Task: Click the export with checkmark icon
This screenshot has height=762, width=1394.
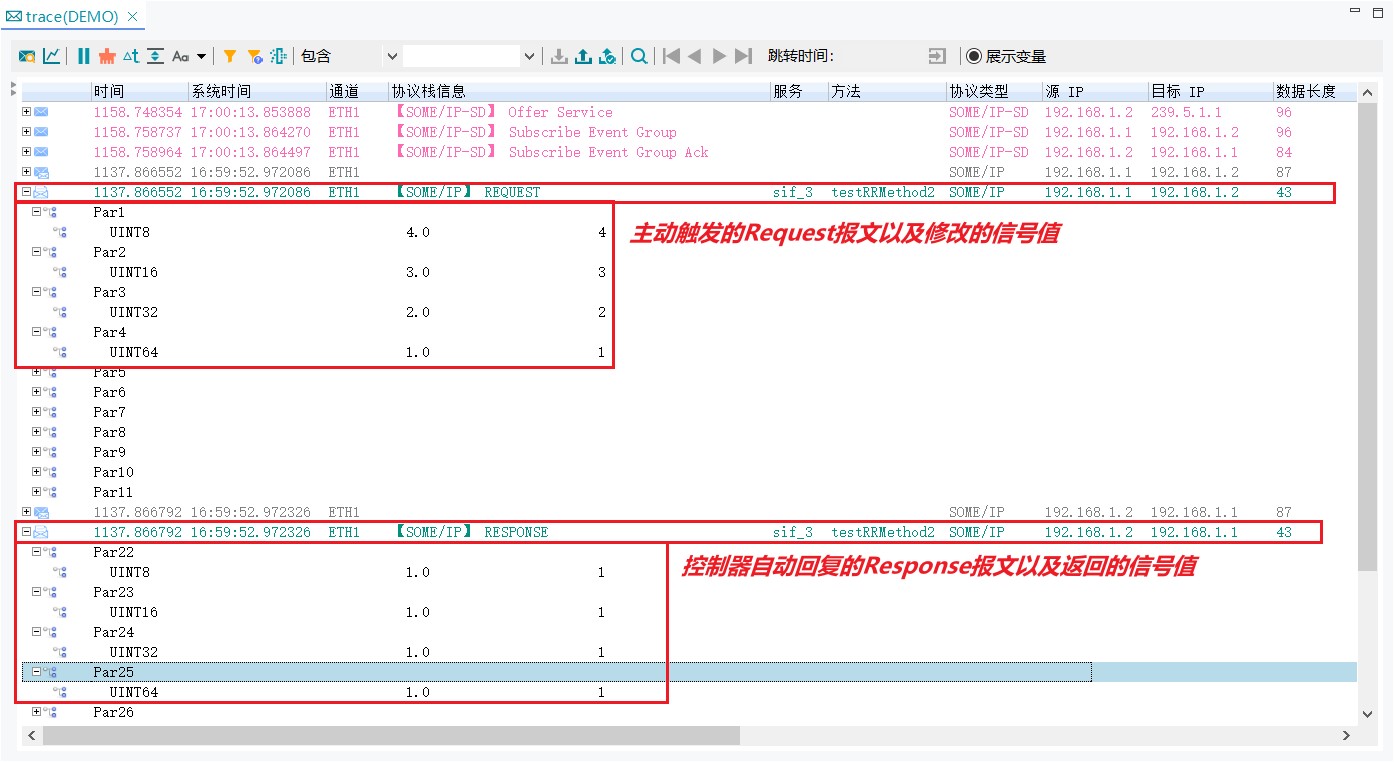Action: click(x=607, y=57)
